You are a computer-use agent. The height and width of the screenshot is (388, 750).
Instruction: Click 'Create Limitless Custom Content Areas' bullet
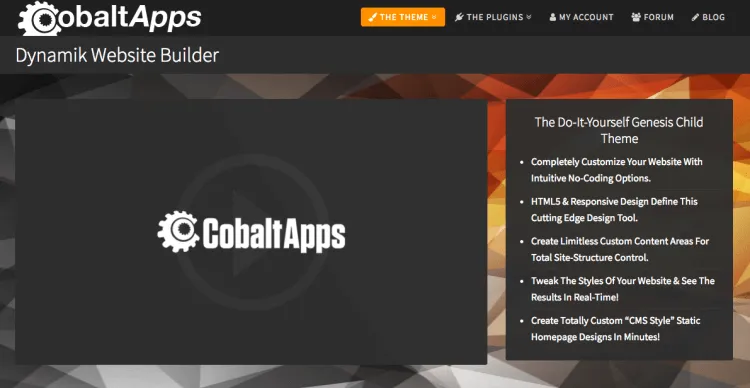point(620,249)
